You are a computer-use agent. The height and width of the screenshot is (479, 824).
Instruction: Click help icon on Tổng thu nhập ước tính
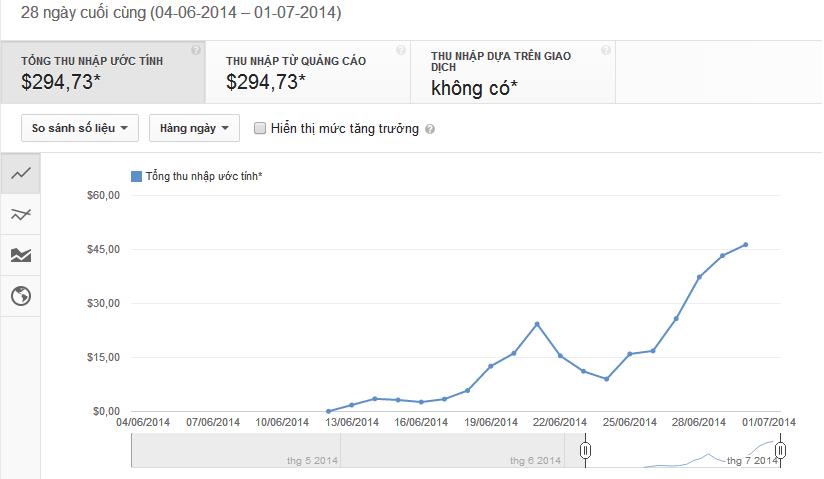point(195,50)
